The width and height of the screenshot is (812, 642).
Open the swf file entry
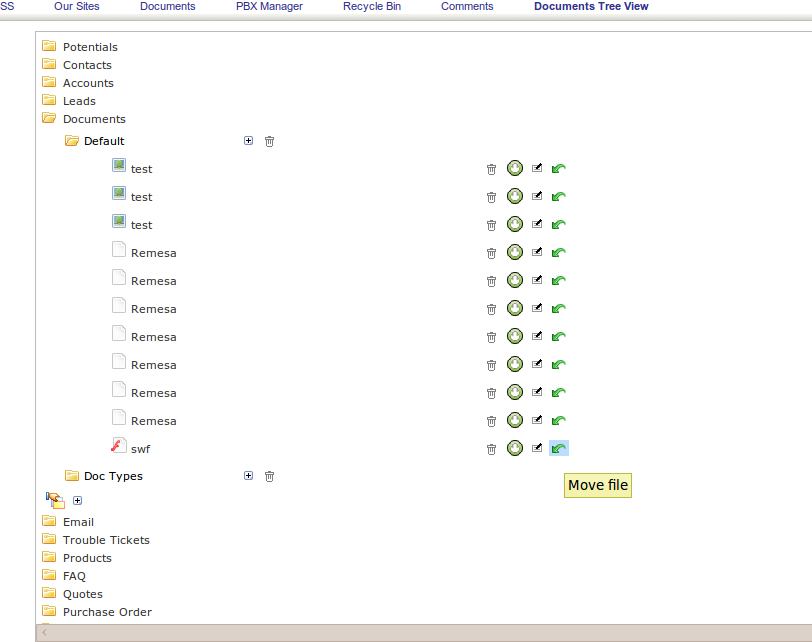140,449
